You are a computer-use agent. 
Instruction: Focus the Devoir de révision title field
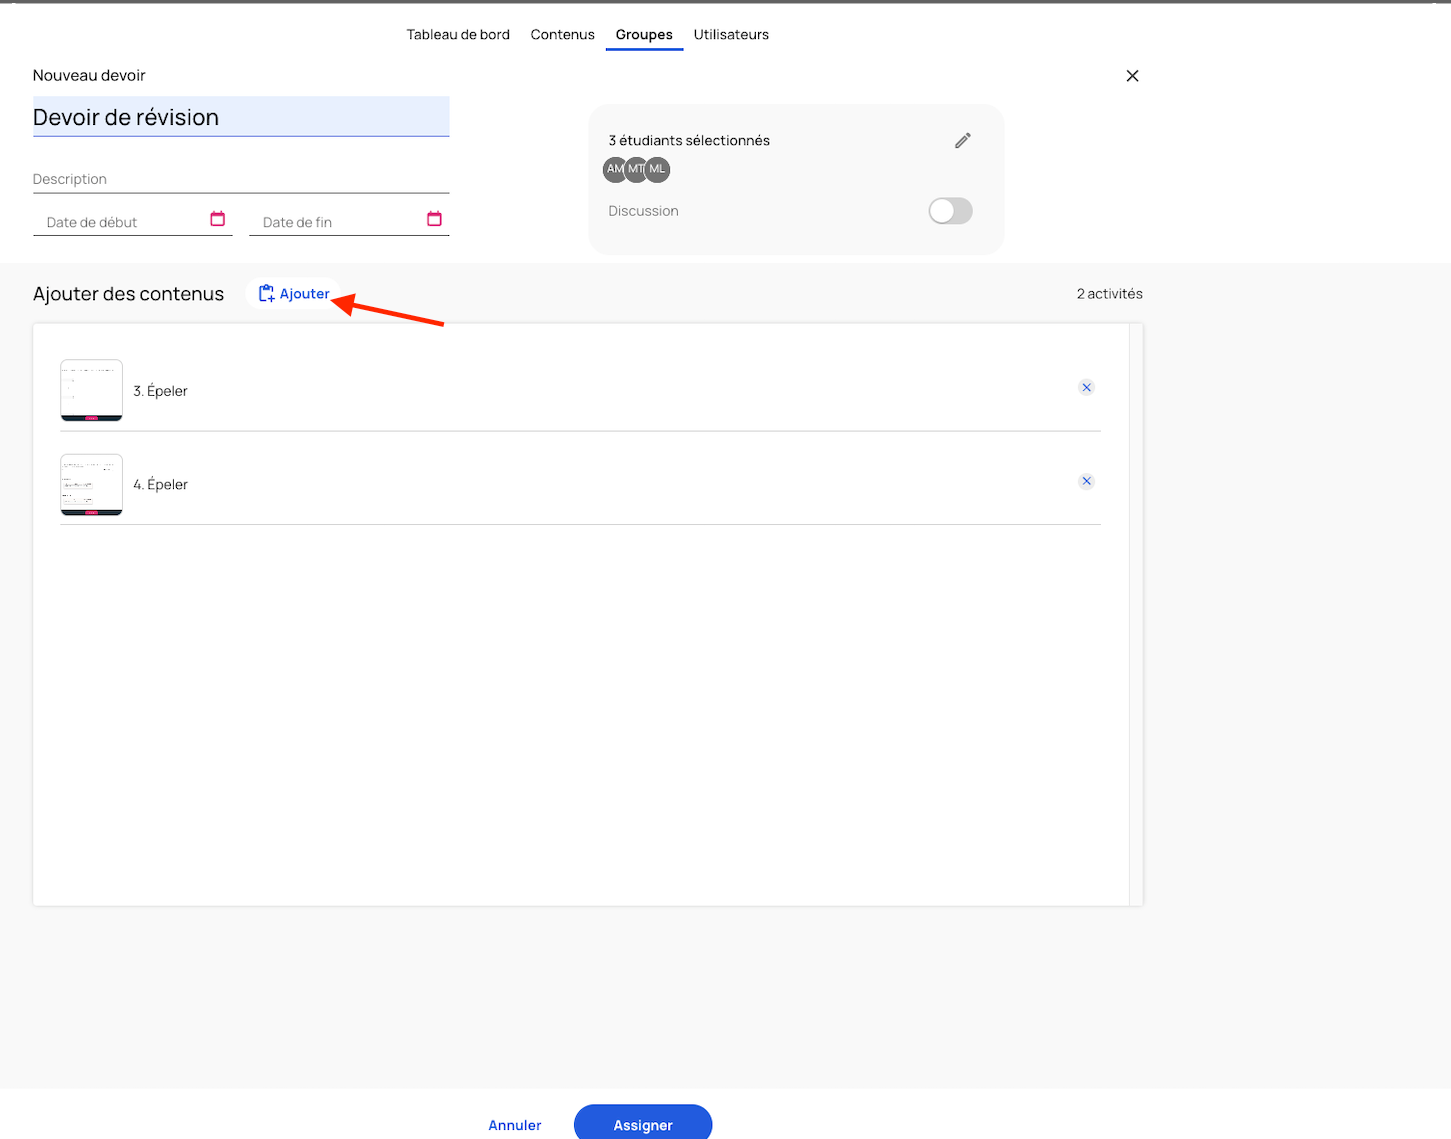(x=240, y=117)
